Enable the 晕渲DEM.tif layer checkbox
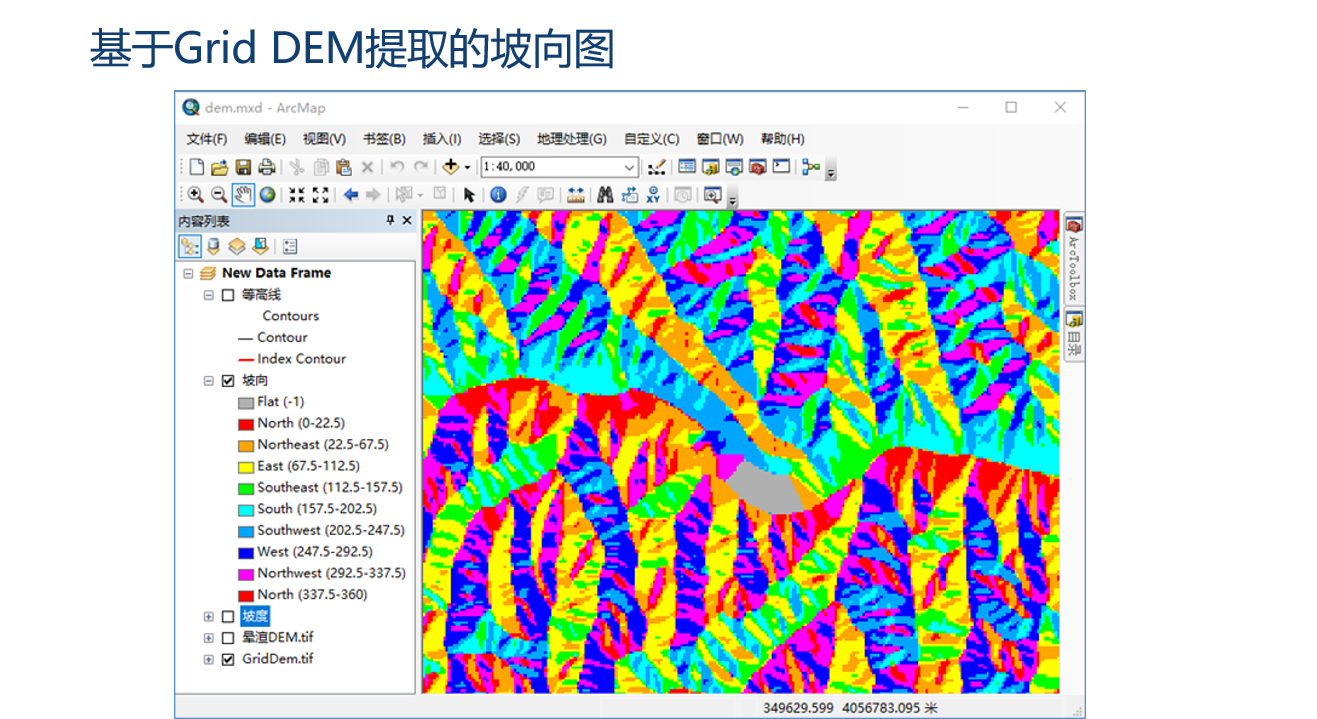This screenshot has width=1317, height=719. 228,638
